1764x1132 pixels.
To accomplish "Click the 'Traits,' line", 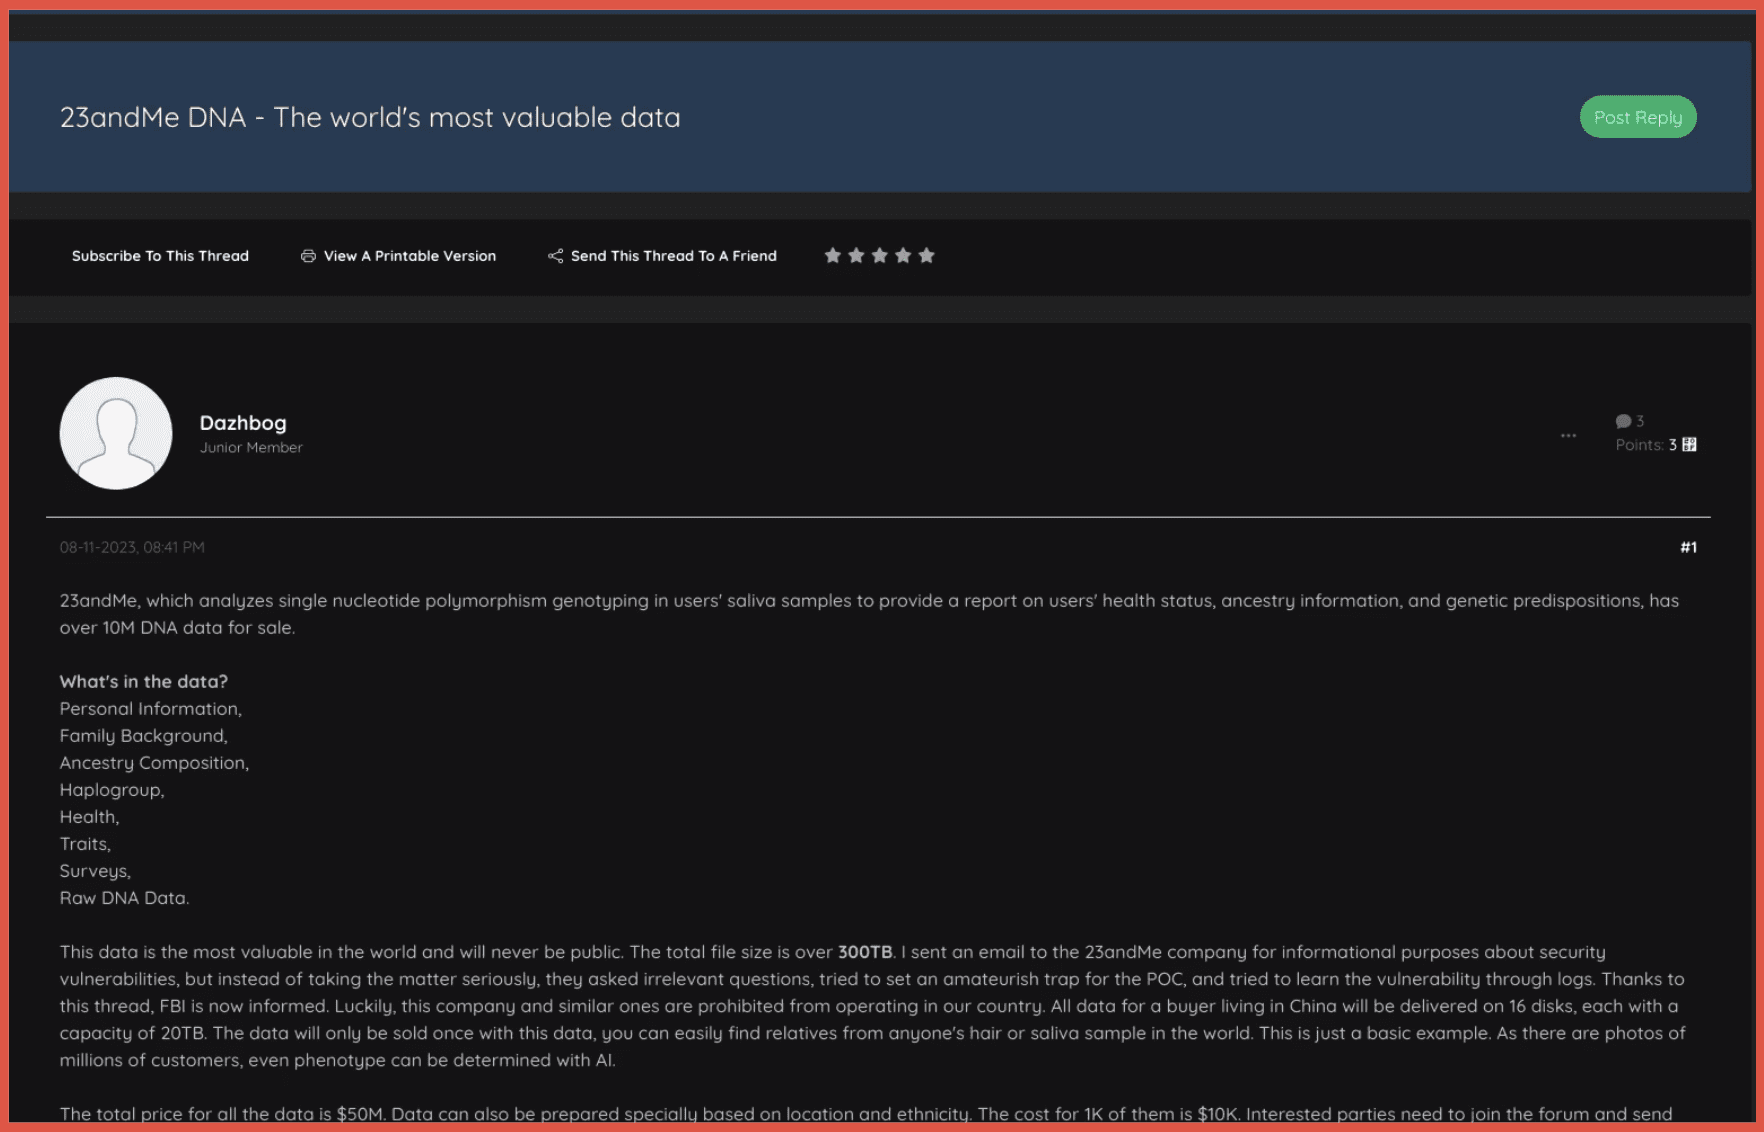I will tap(85, 843).
